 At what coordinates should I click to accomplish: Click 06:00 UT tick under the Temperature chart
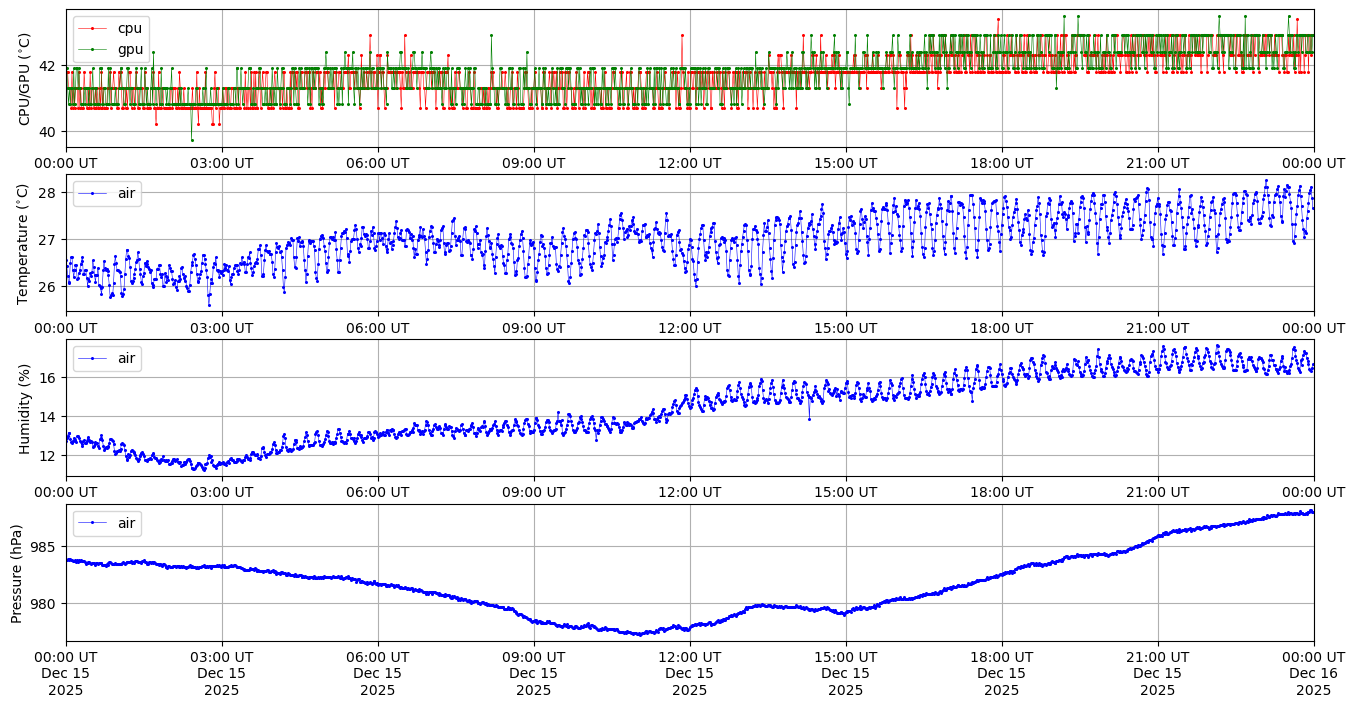click(377, 328)
